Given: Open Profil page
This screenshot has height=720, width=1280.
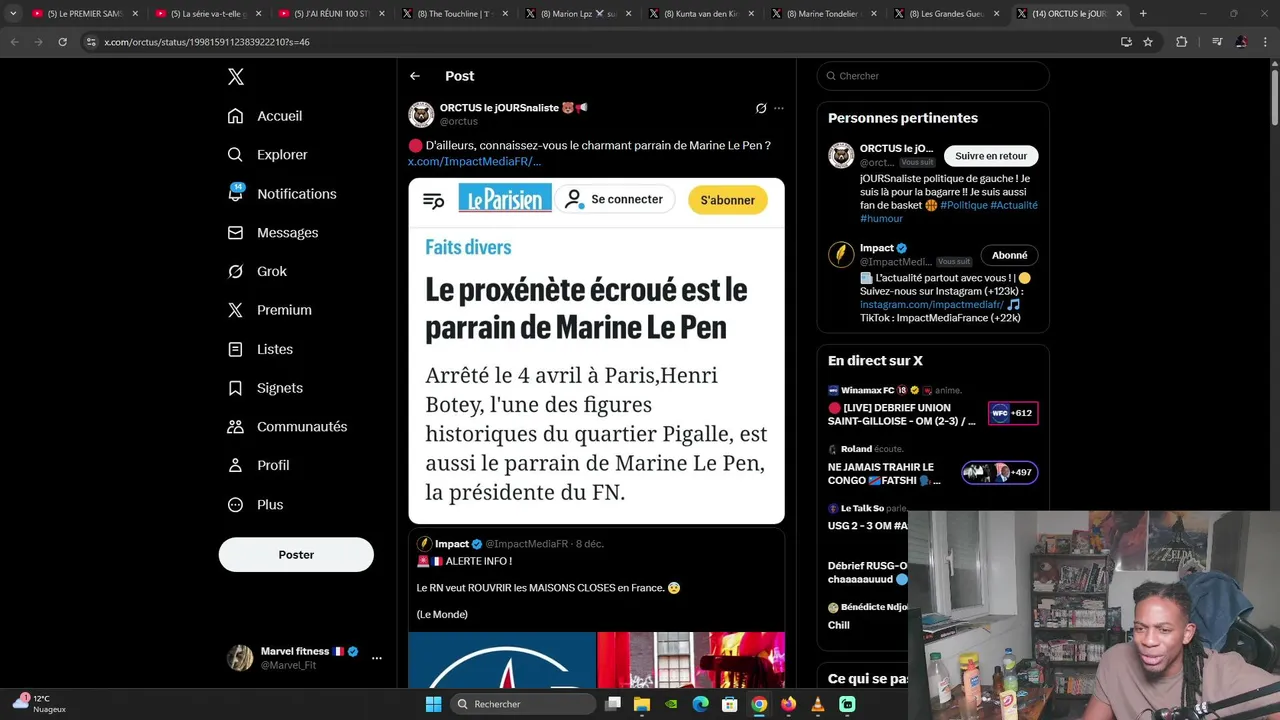Looking at the screenshot, I should coord(258,466).
